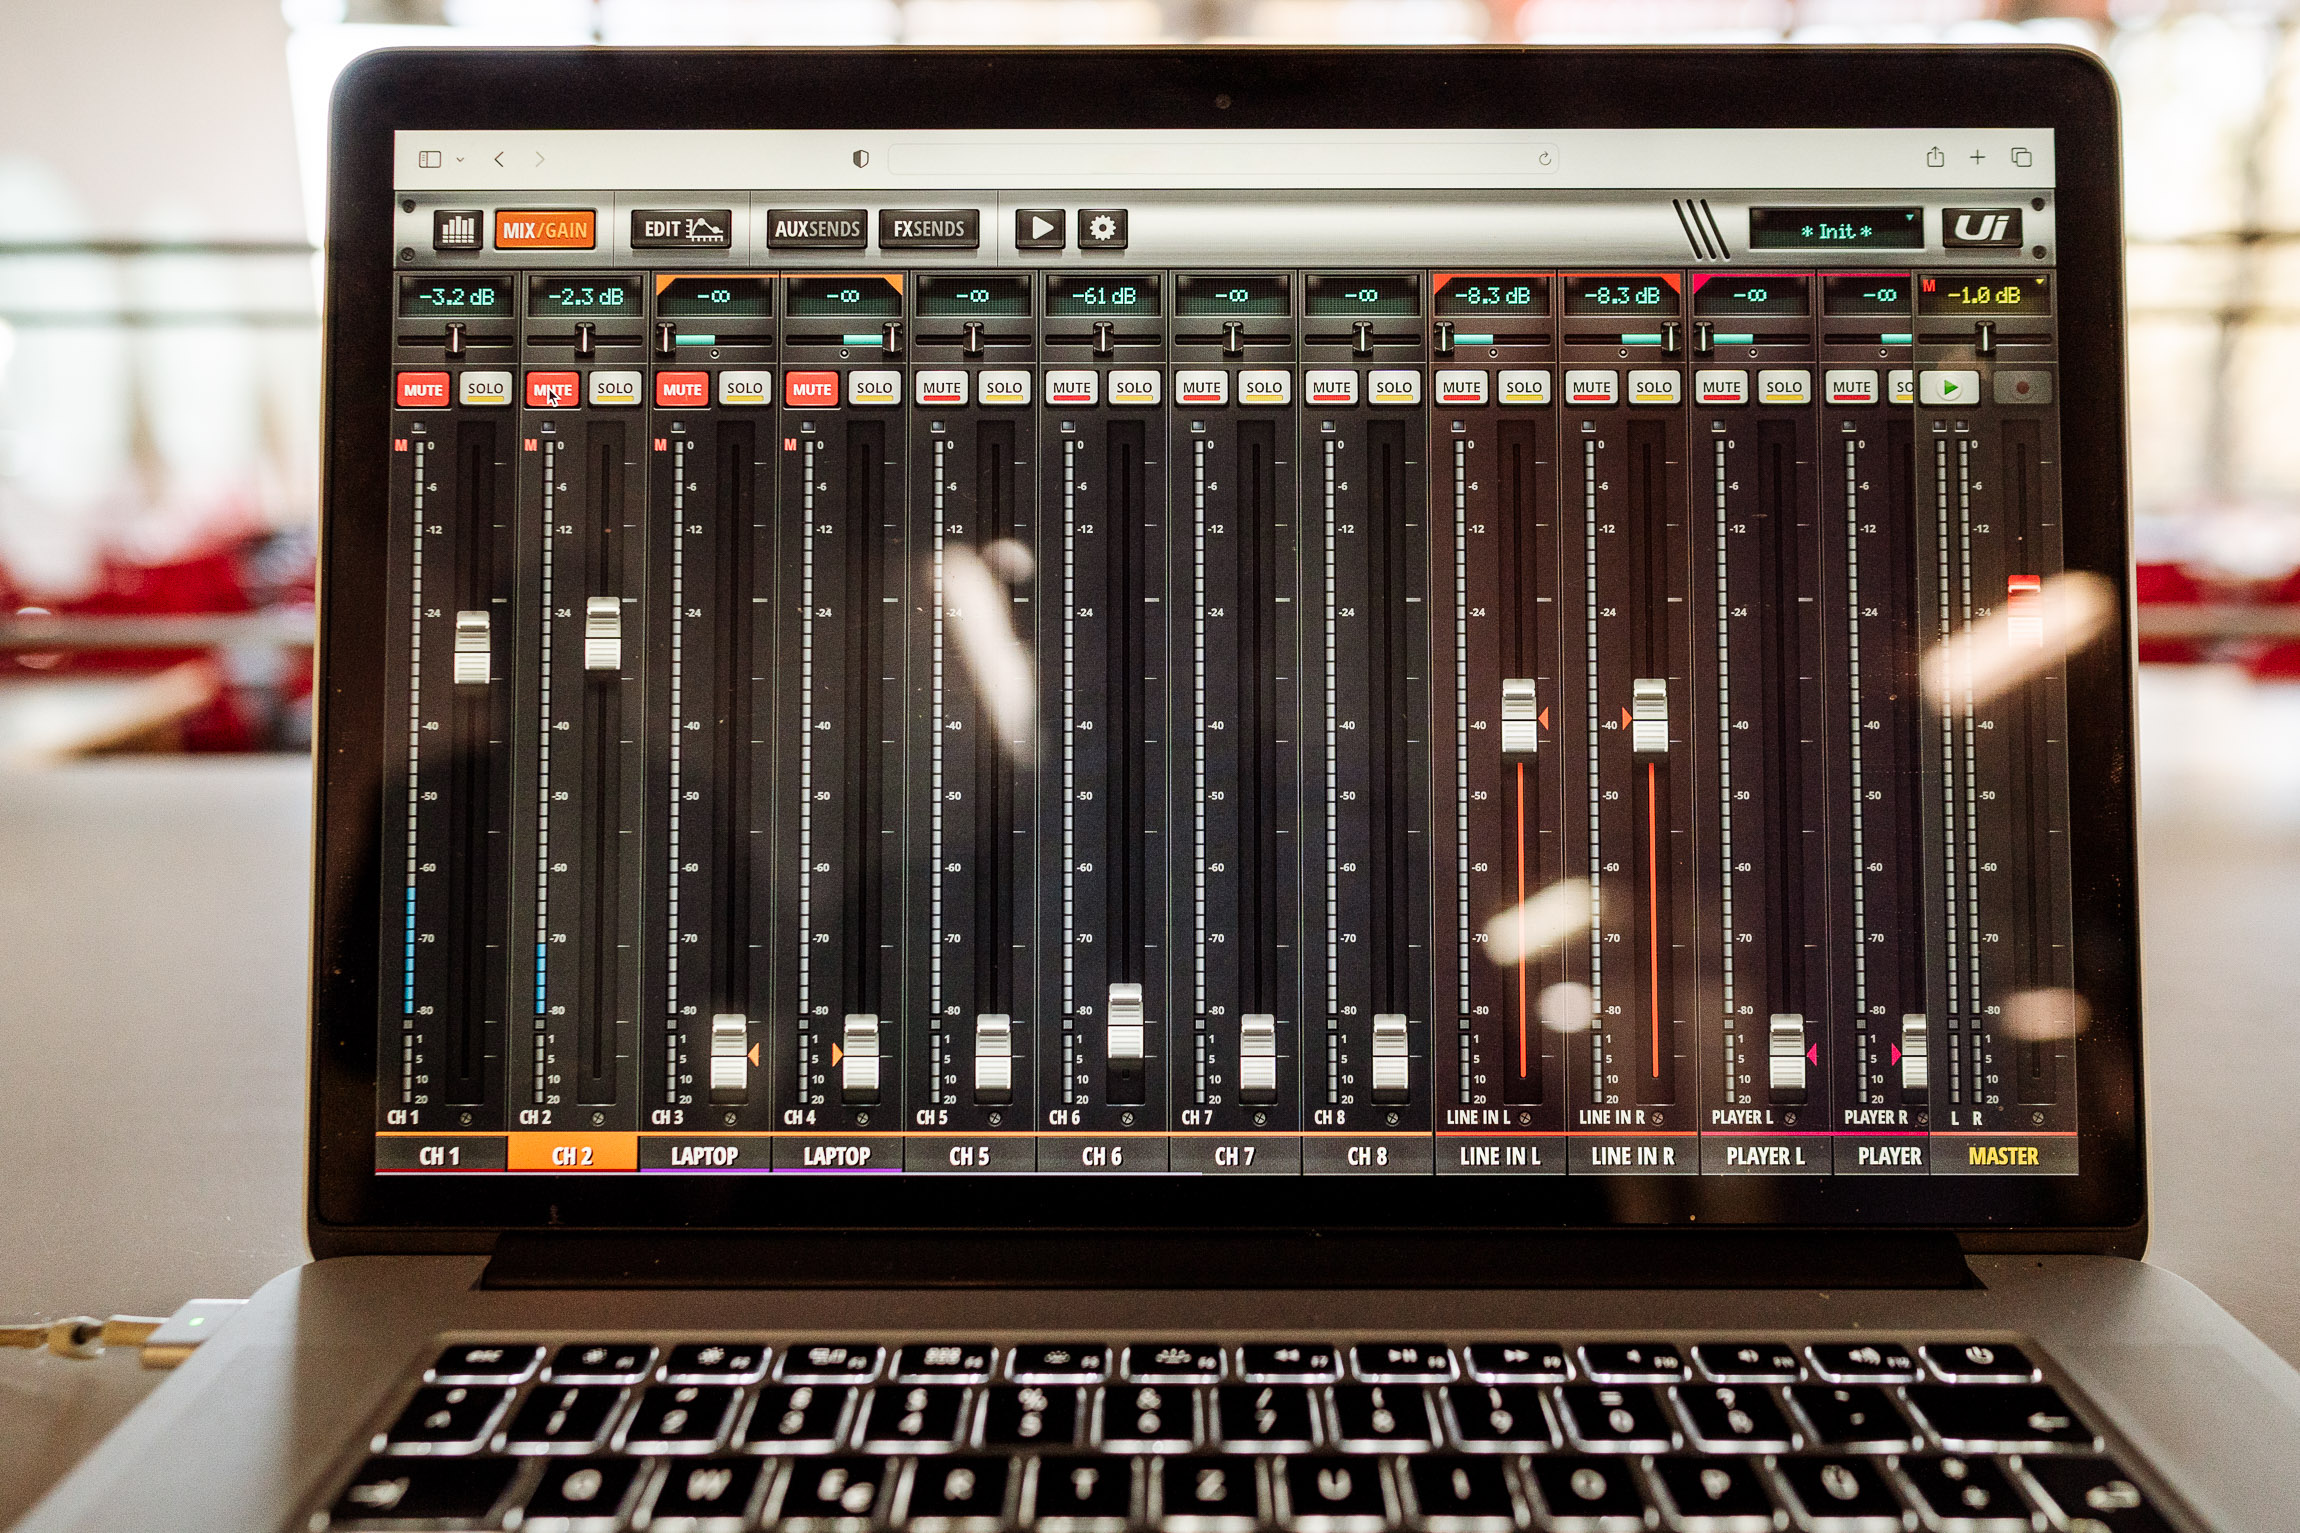This screenshot has width=2300, height=1533.
Task: Toggle MUTE on CH 4 LAPTOP channel
Action: pos(812,390)
